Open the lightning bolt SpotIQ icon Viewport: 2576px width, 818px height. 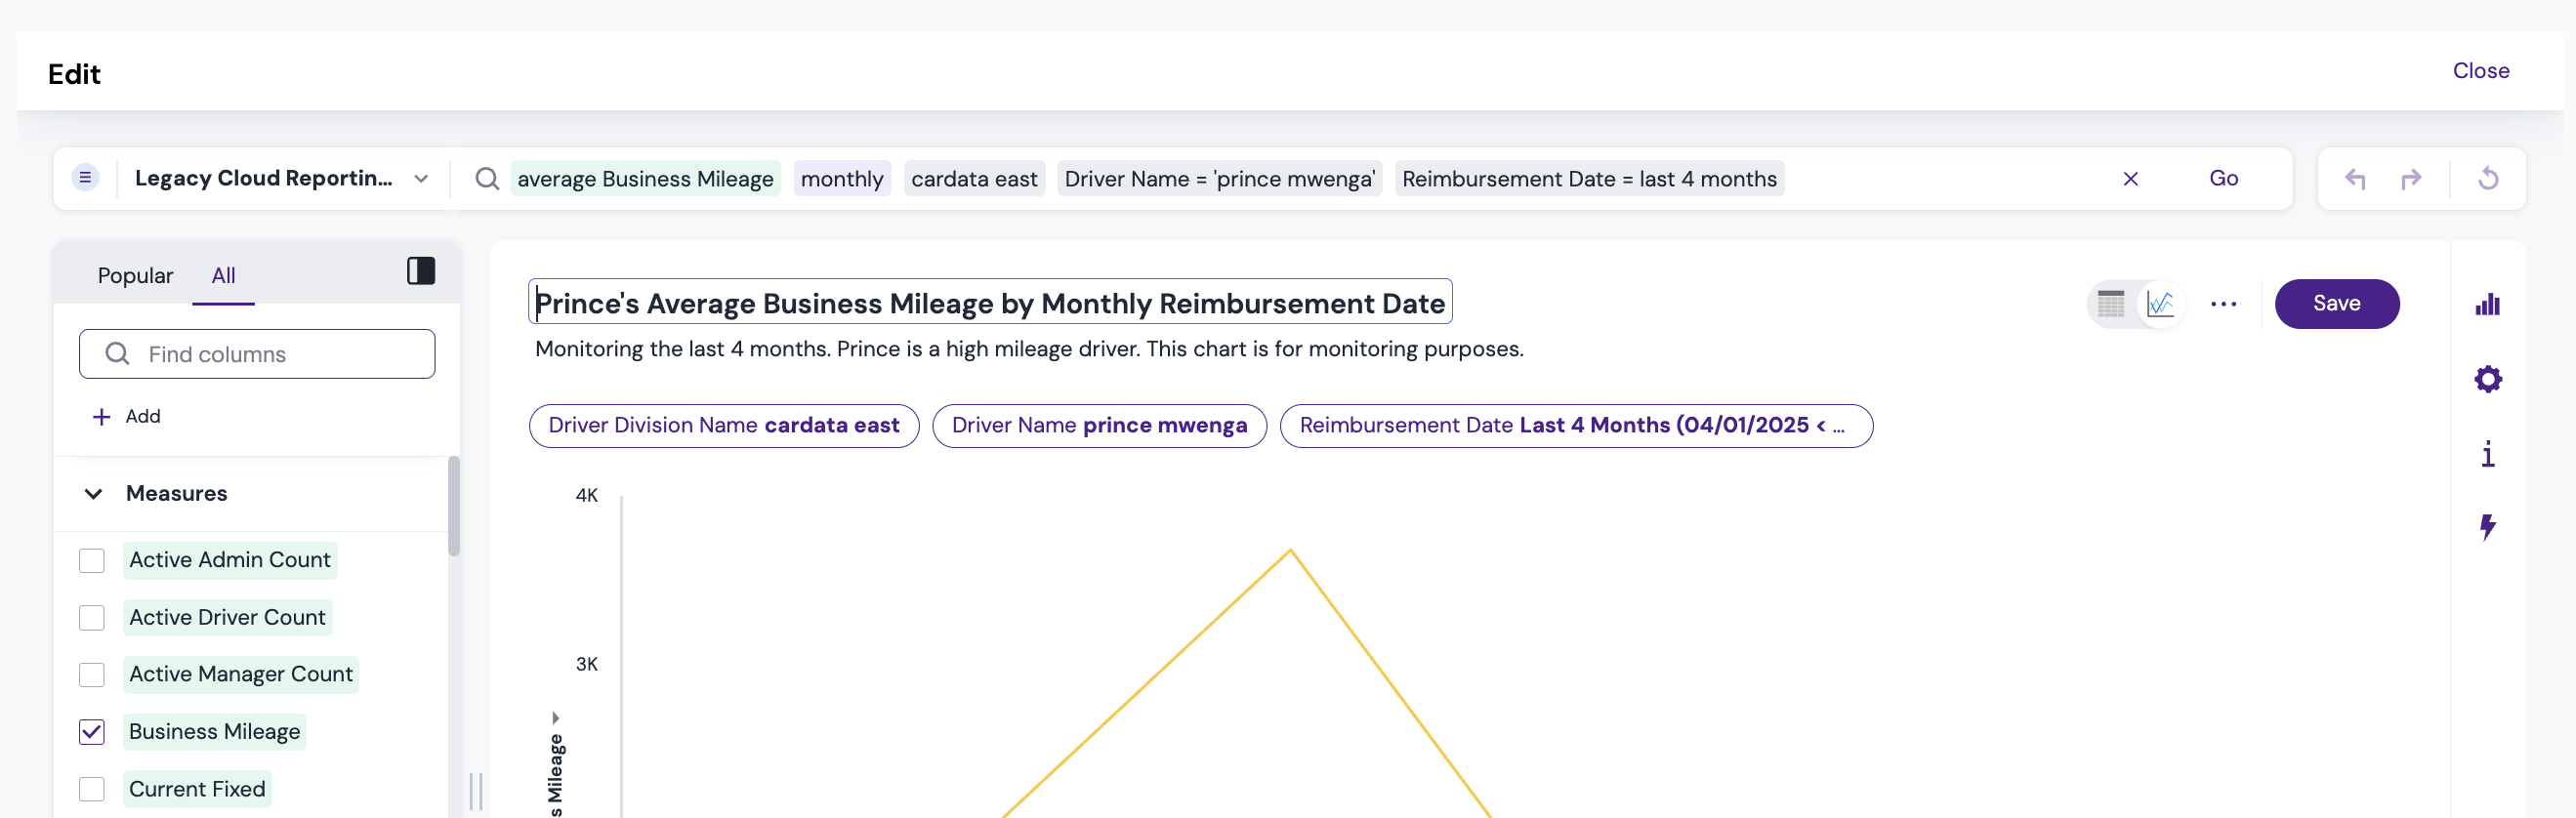coord(2487,527)
